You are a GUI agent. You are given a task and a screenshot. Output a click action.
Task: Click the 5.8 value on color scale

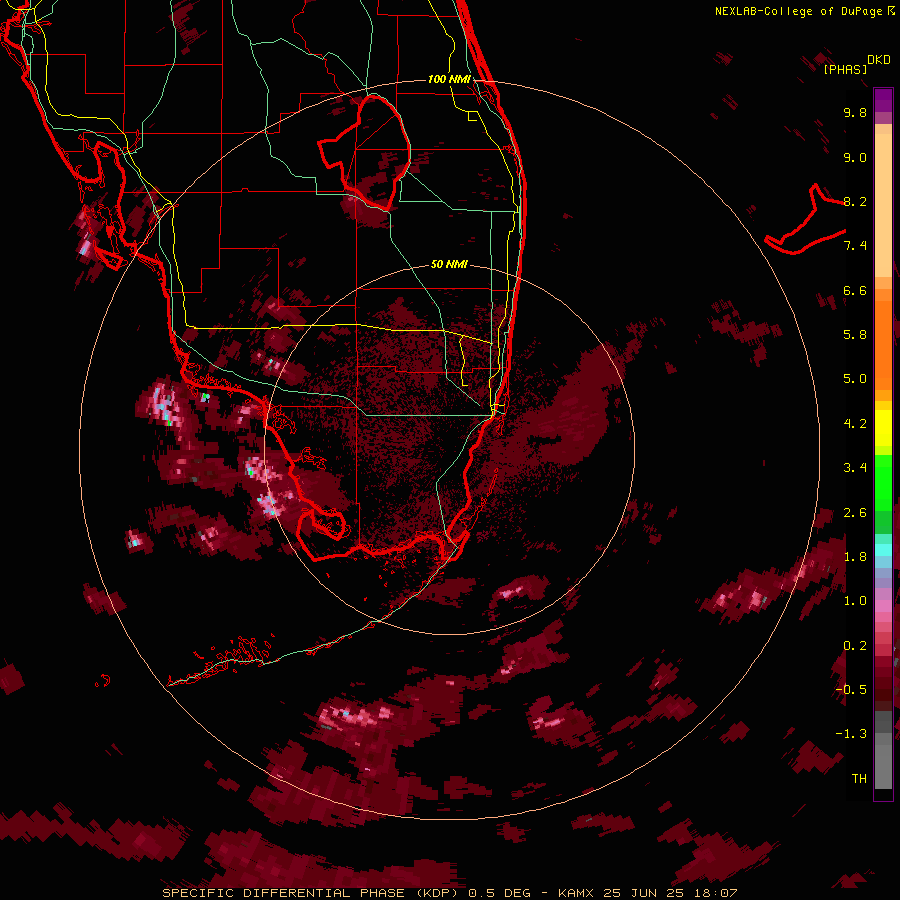(855, 335)
